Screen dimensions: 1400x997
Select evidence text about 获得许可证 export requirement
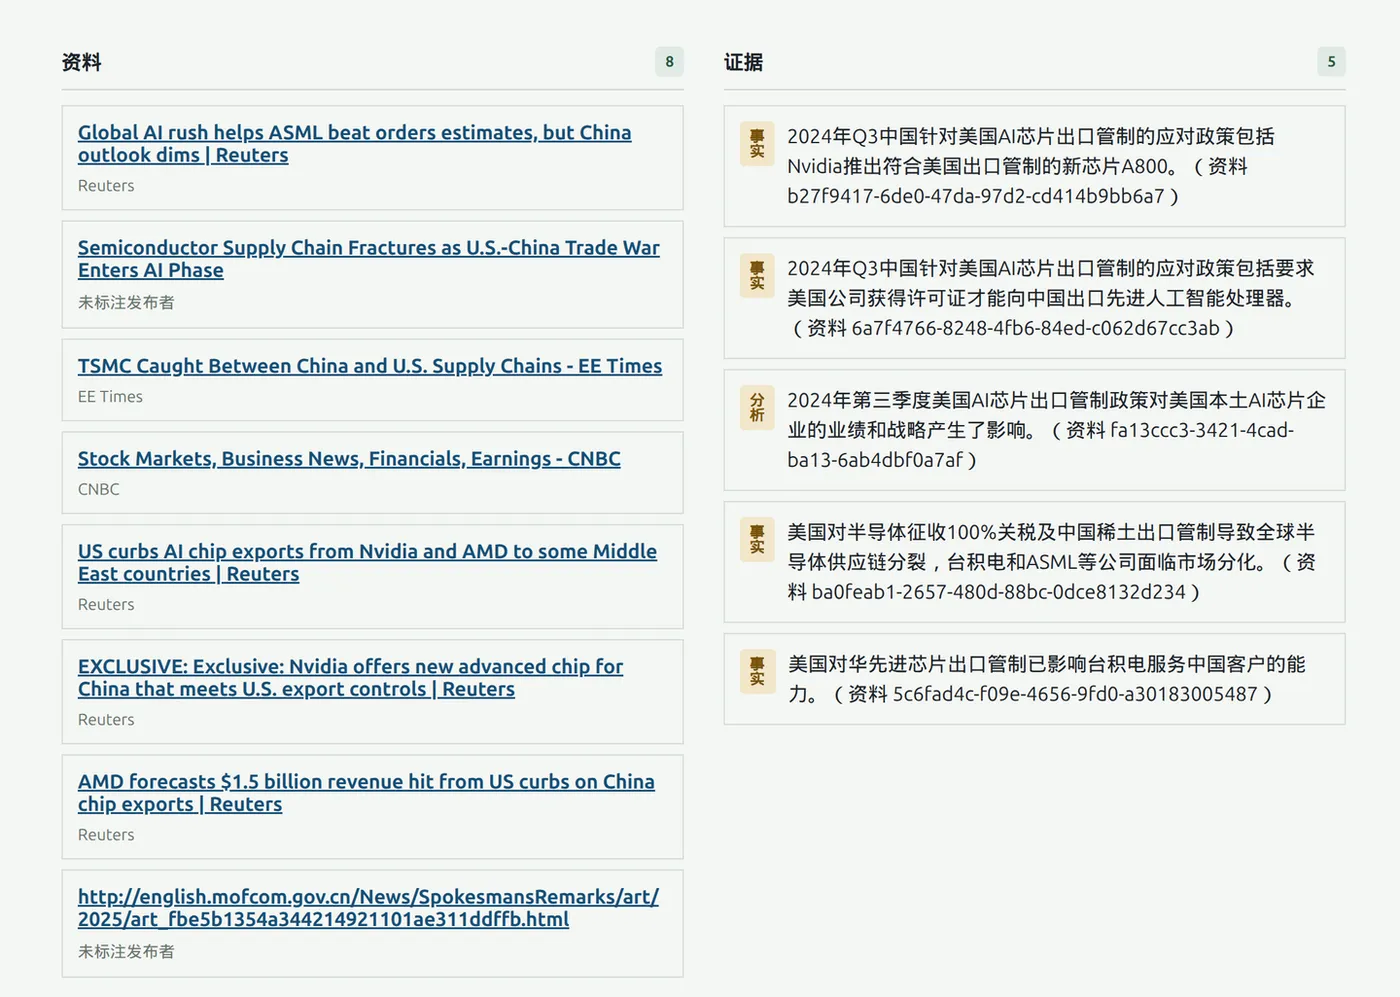tap(1051, 298)
